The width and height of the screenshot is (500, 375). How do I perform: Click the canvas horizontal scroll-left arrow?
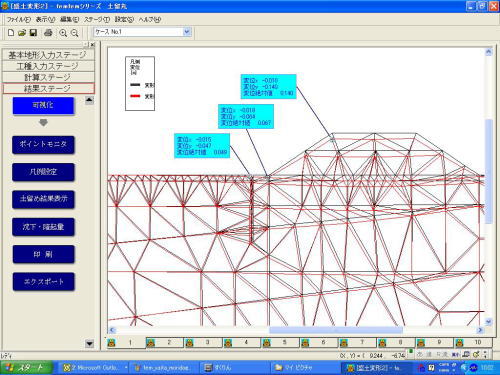pyautogui.click(x=112, y=330)
